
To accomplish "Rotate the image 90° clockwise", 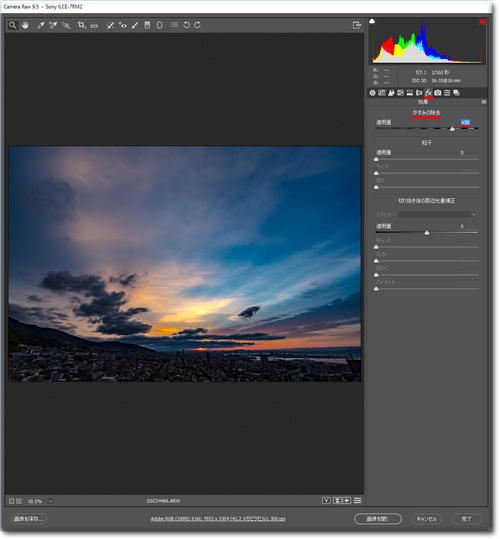I will tap(198, 25).
